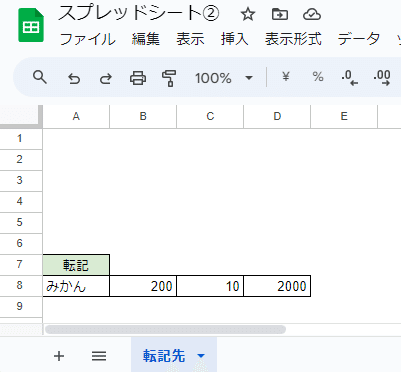This screenshot has width=401, height=372.
Task: Open the データ menu
Action: 359,39
